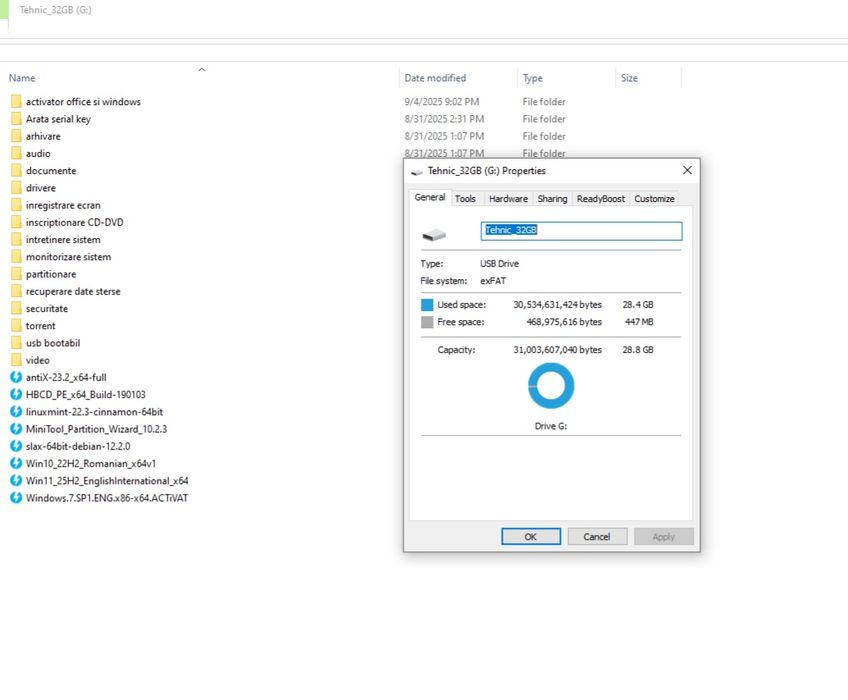Click the Properties dialog title drive icon
This screenshot has width=848, height=700.
(416, 172)
